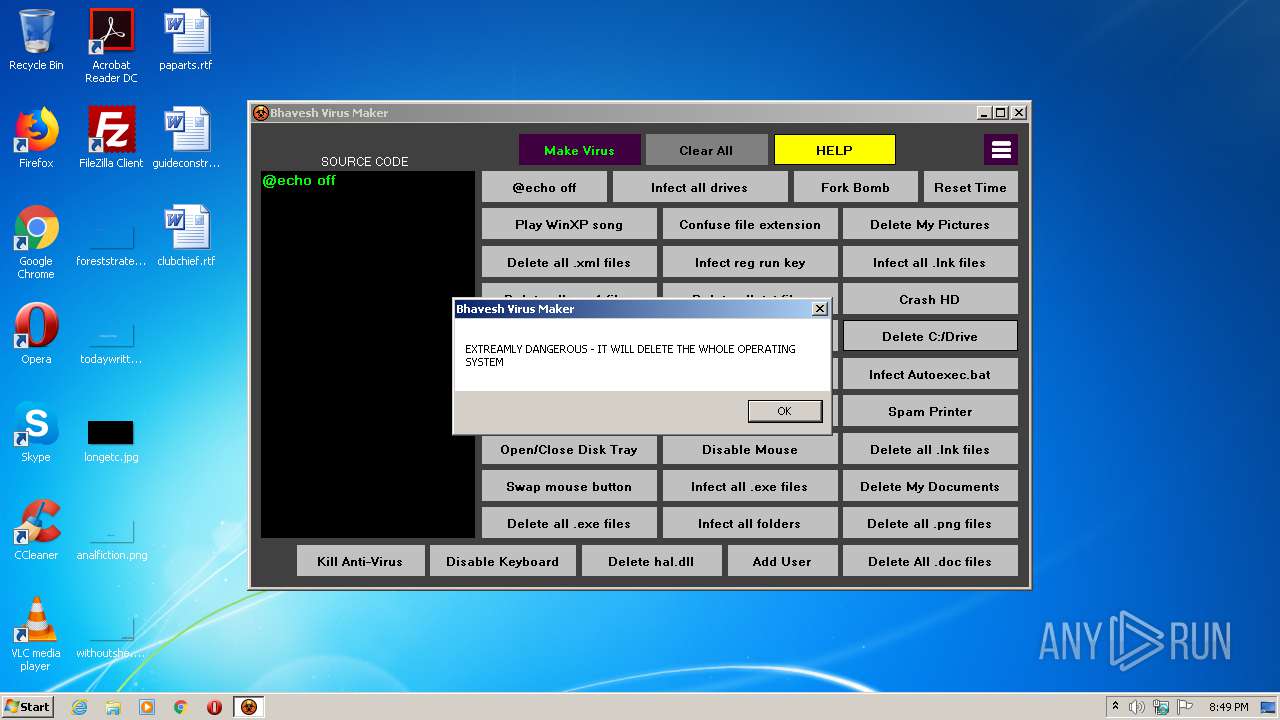The image size is (1280, 720).
Task: Click Delete all .png files button
Action: coord(930,523)
